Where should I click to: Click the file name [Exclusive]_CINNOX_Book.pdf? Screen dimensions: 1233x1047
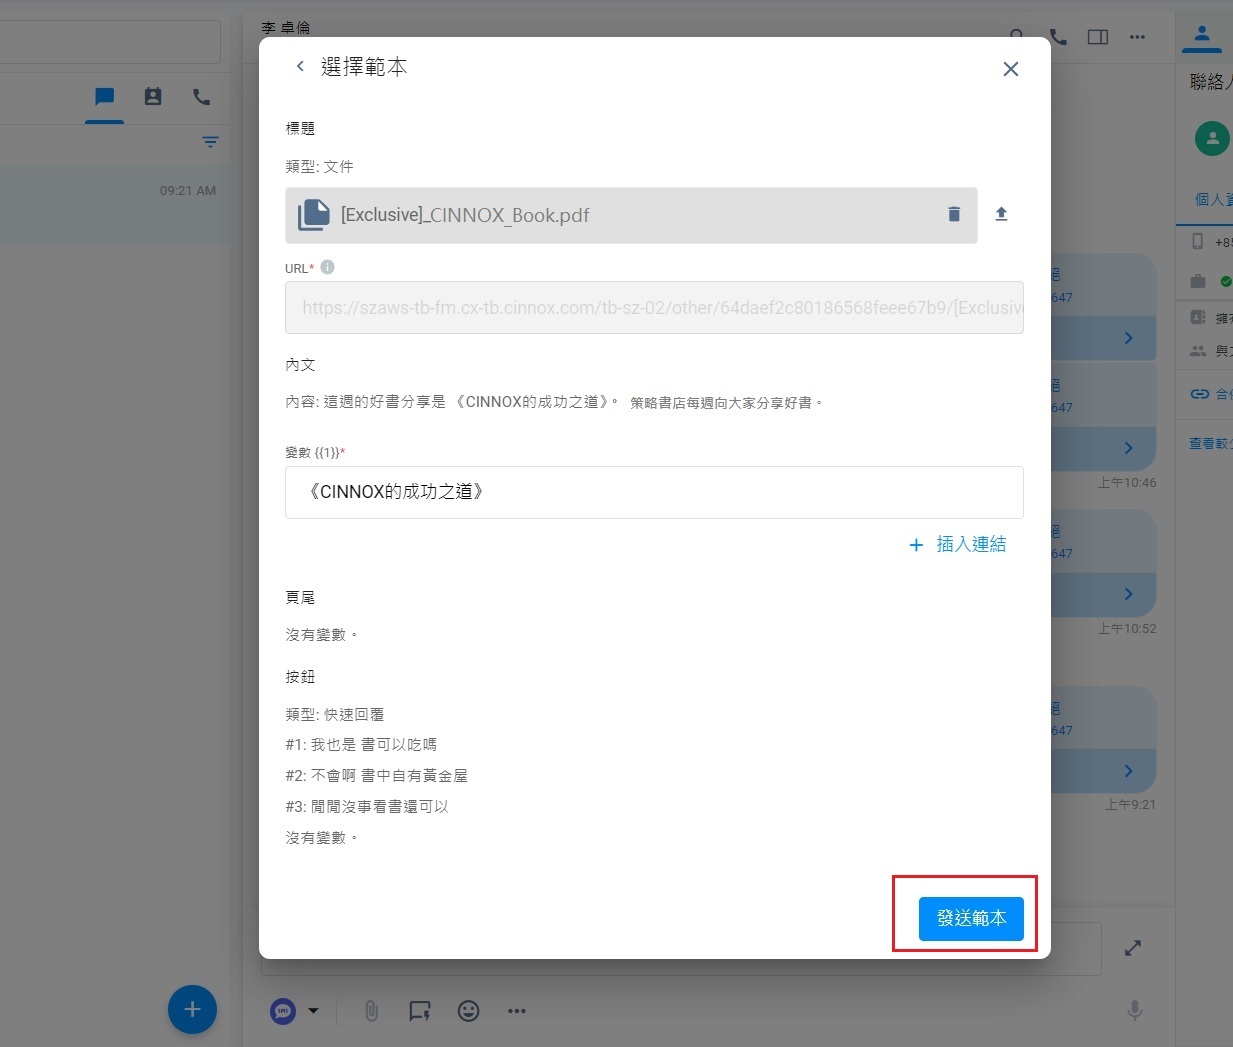tap(465, 215)
